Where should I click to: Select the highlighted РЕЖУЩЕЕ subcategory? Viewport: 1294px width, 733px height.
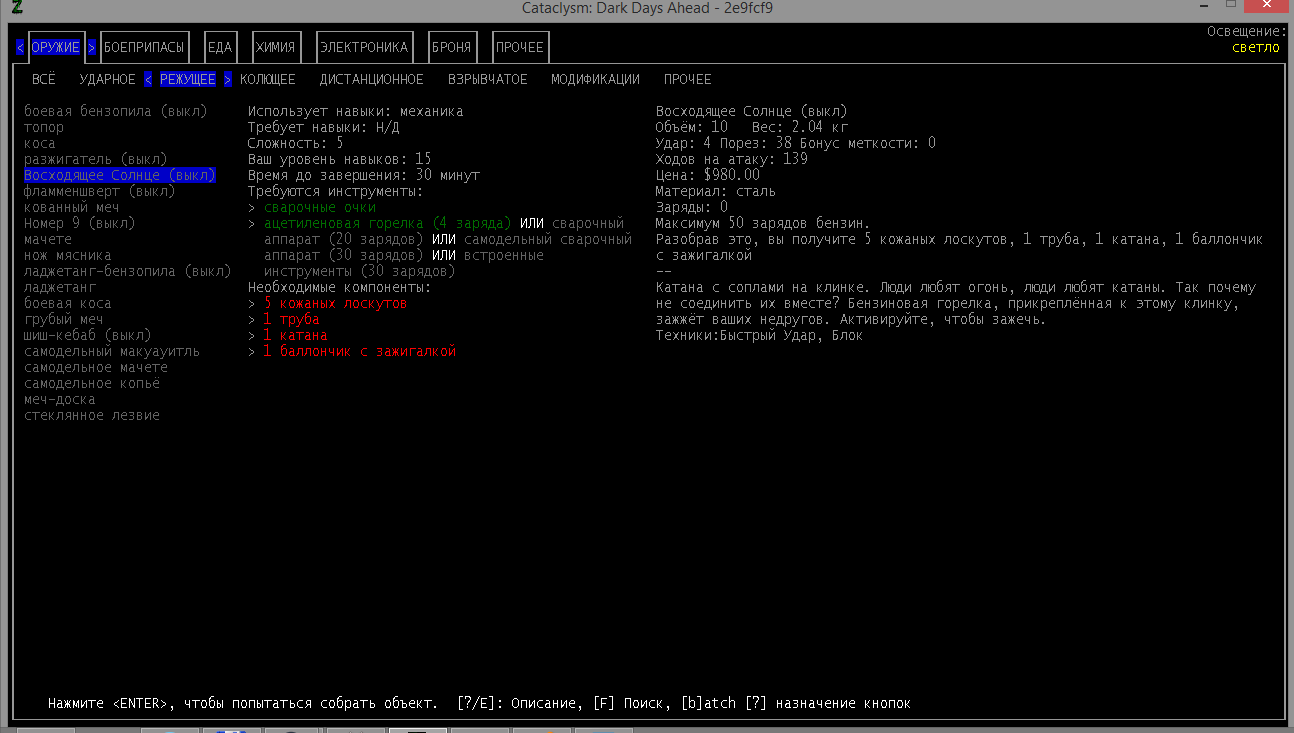coord(188,79)
